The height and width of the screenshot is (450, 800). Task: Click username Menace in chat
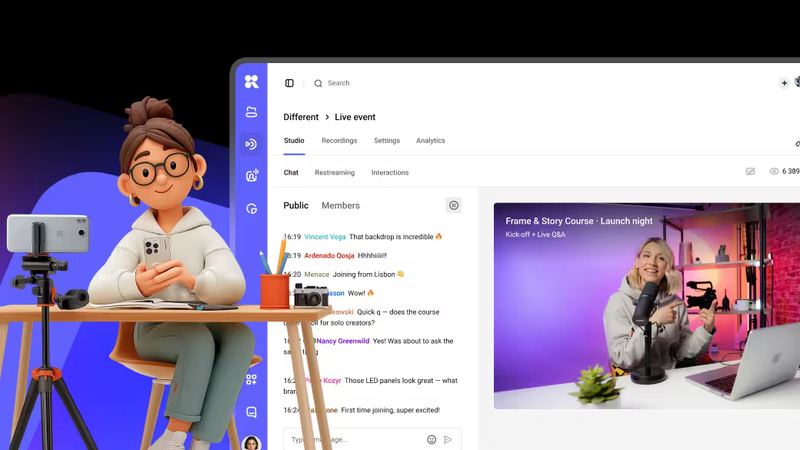316,274
